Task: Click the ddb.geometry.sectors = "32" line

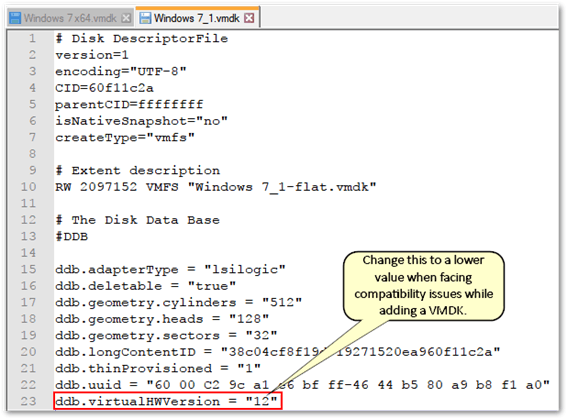Action: [x=166, y=335]
